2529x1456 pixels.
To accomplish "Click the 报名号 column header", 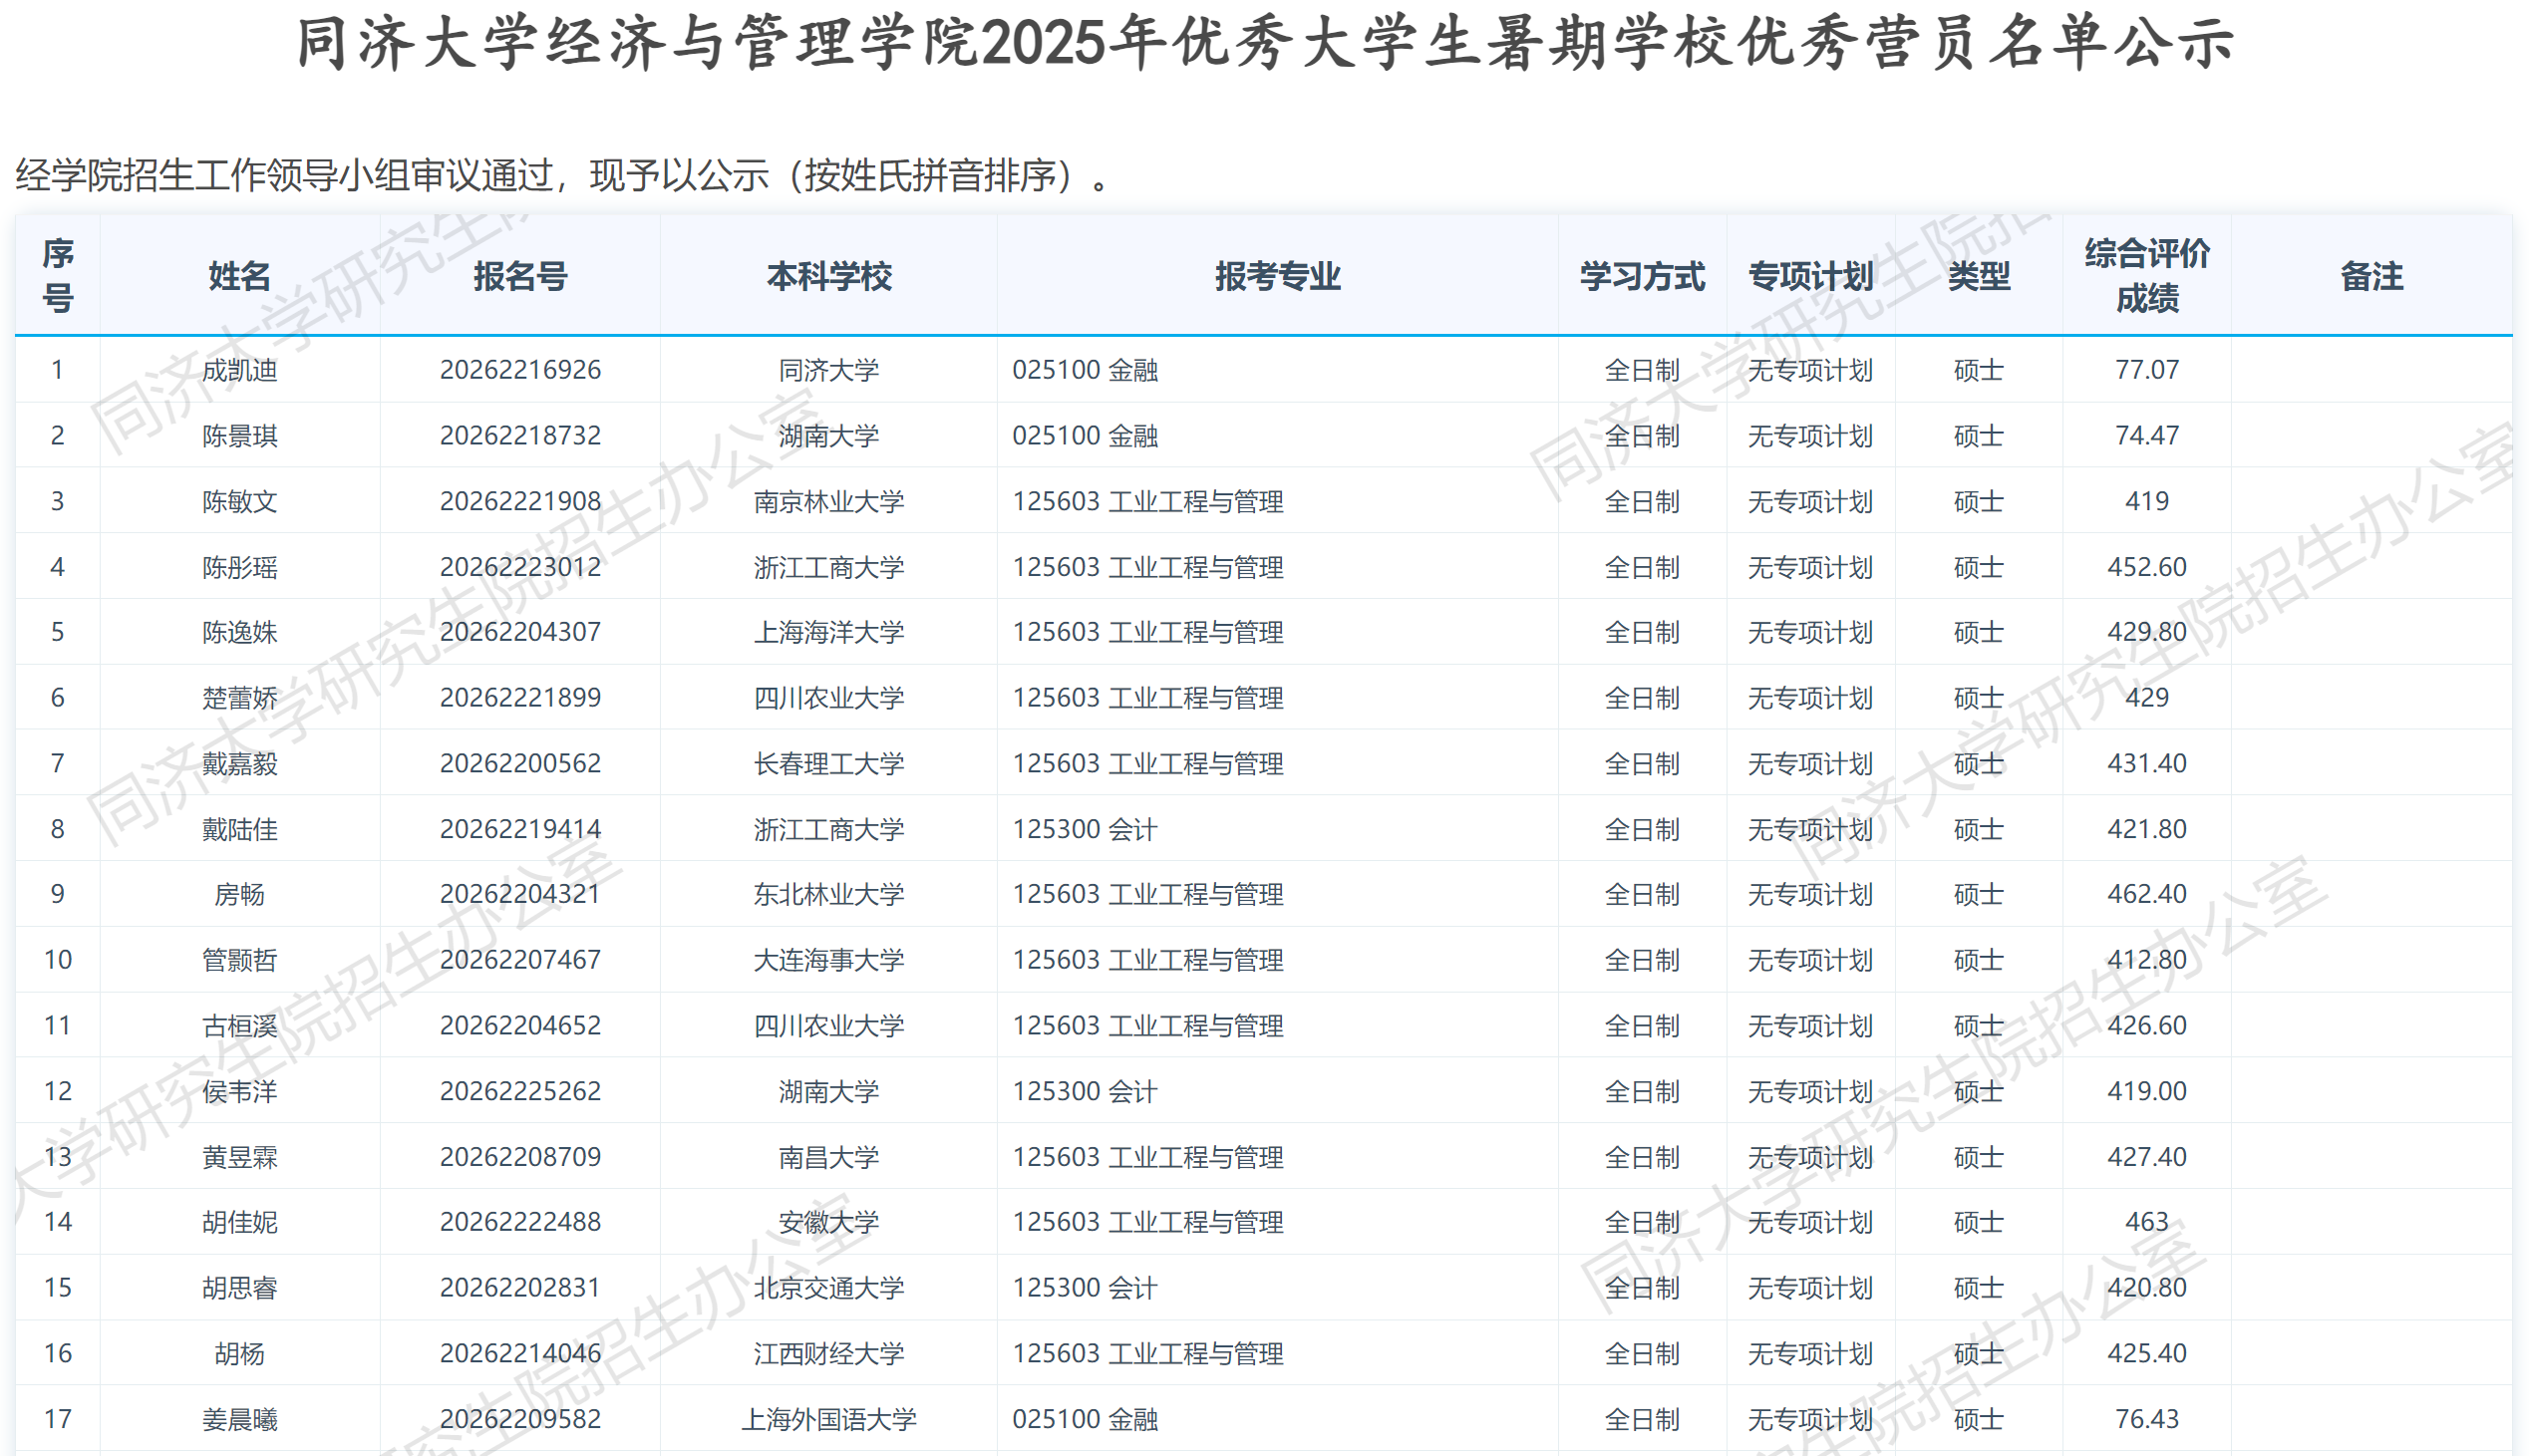I will pyautogui.click(x=520, y=276).
